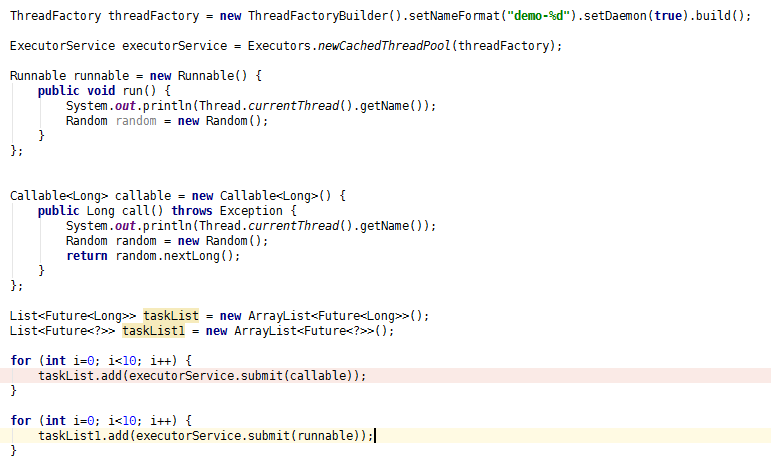Click currentThread in the Callable's println
Viewport: 771px width, 464px height.
click(294, 226)
